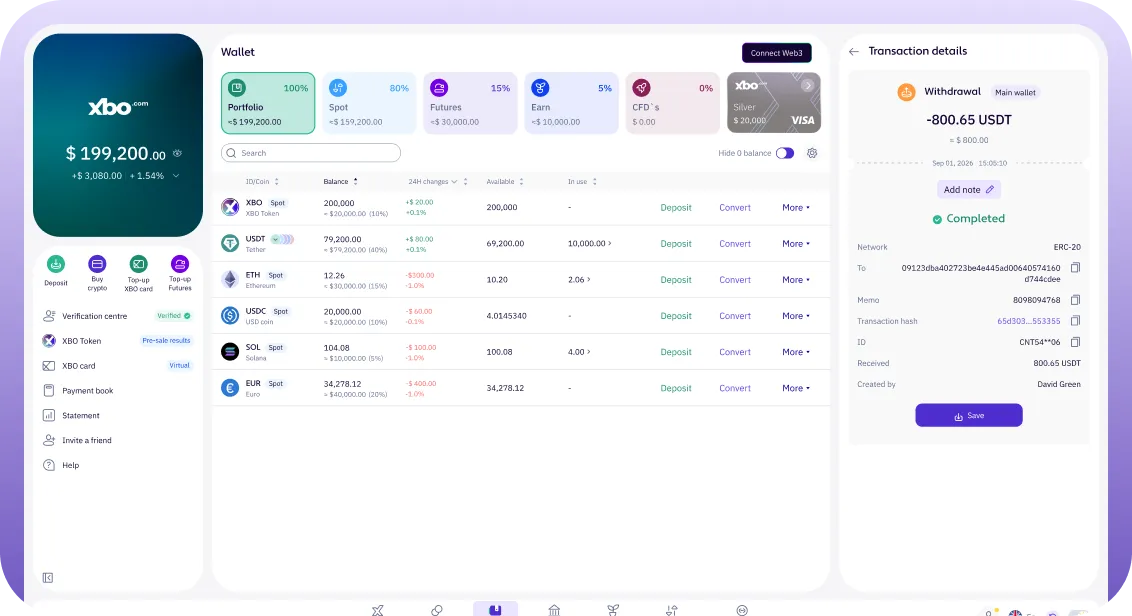Copy the Memo value
The image size is (1132, 616).
point(1075,300)
